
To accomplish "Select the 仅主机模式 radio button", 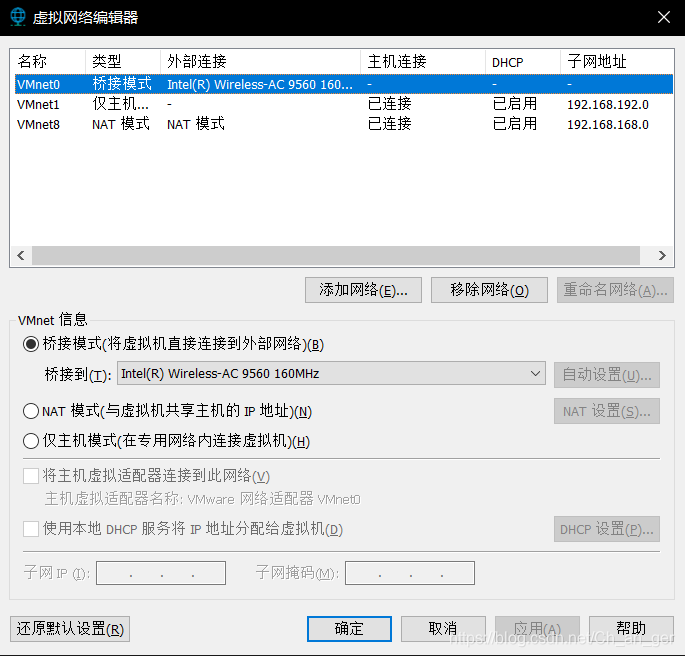I will point(31,441).
